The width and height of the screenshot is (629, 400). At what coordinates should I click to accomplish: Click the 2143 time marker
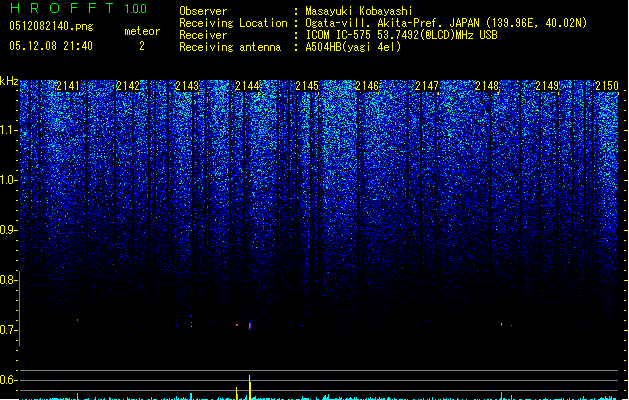point(187,86)
